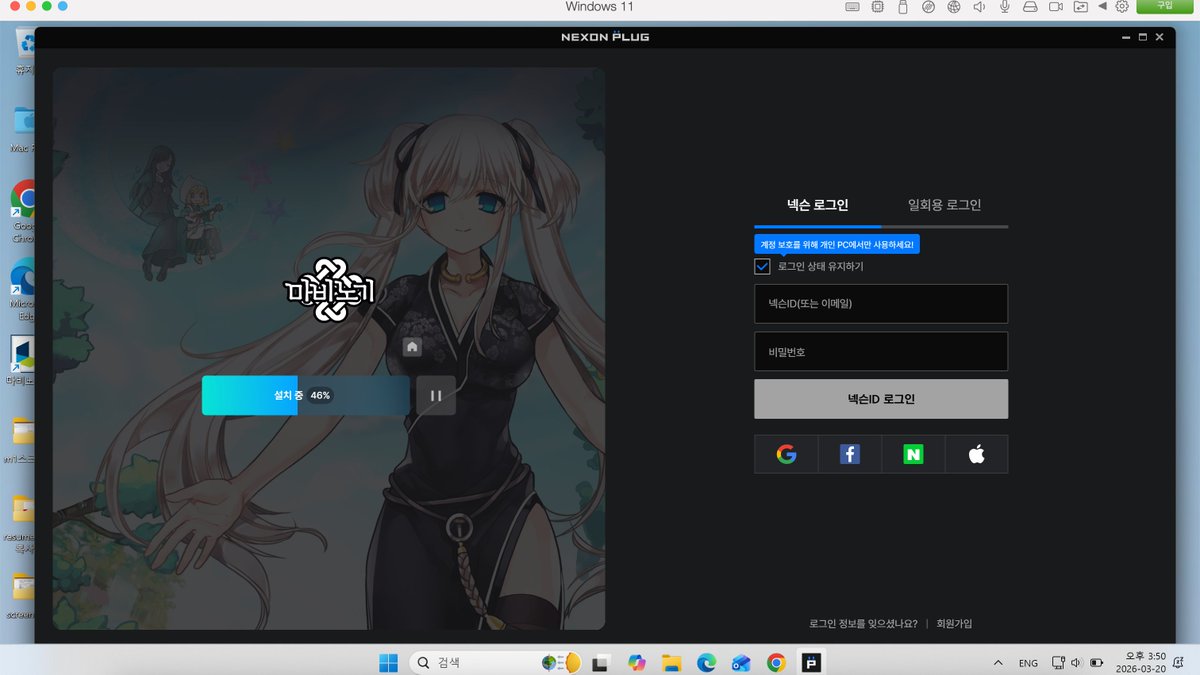The width and height of the screenshot is (1200, 675).
Task: Click the microphone icon in the Parallels toolbar
Action: coord(1004,6)
